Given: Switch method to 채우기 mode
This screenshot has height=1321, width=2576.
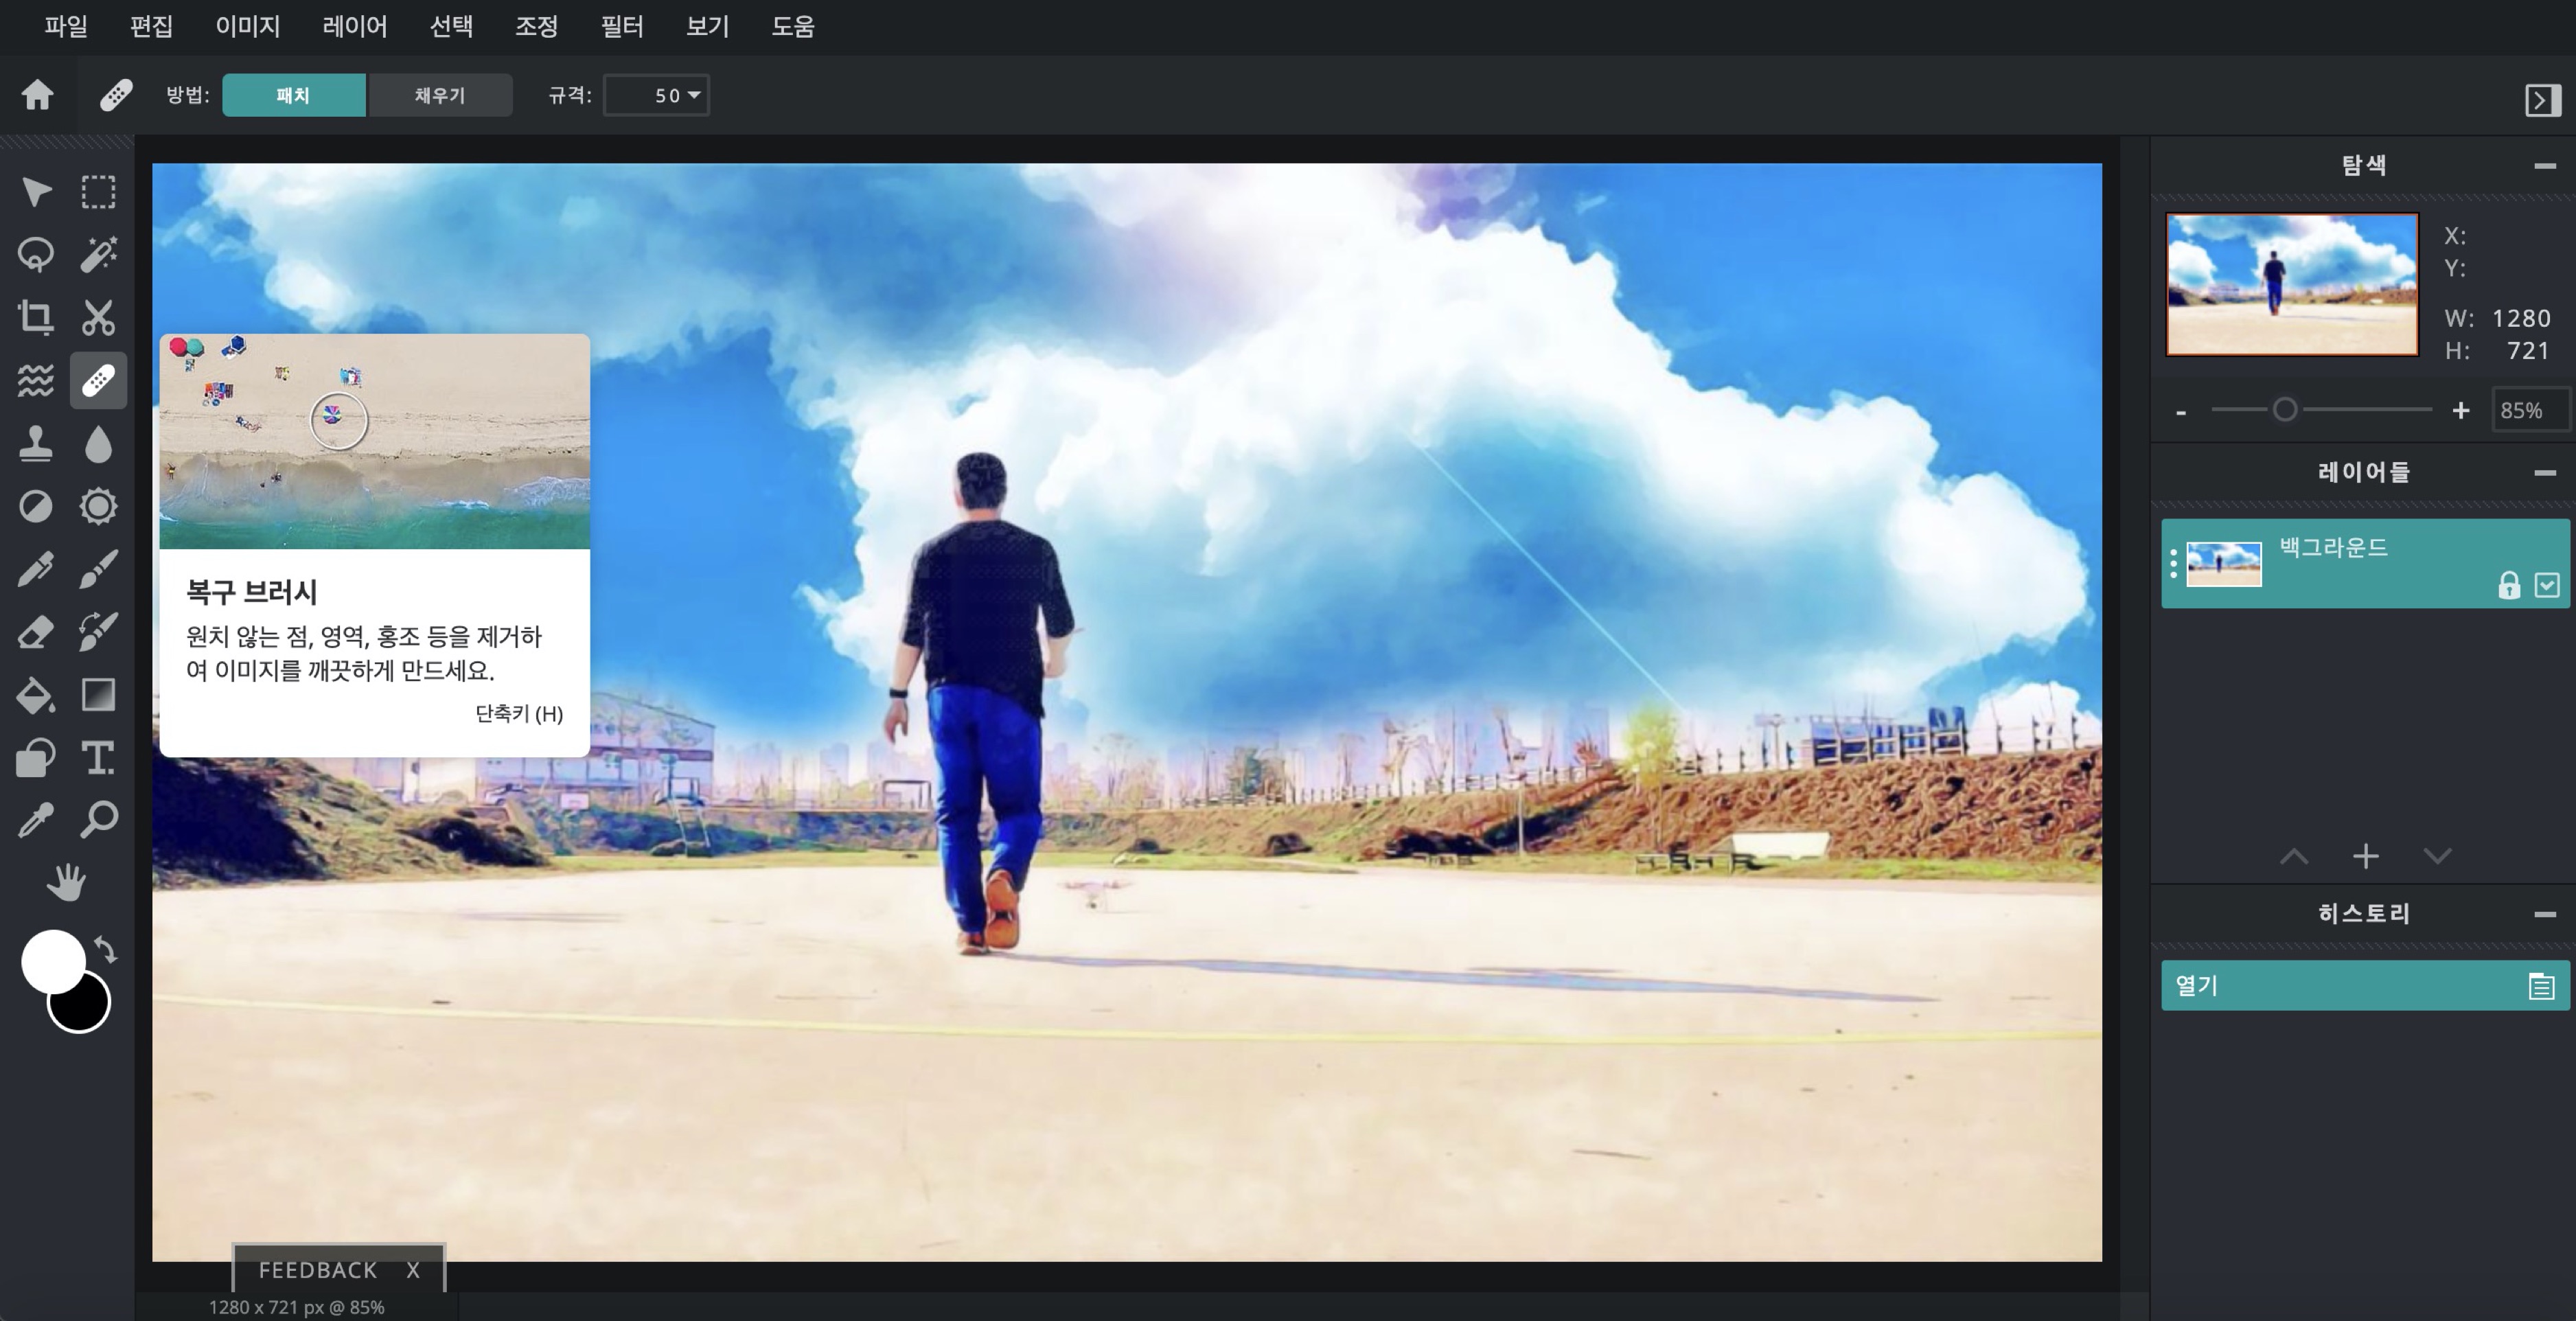Looking at the screenshot, I should 440,95.
